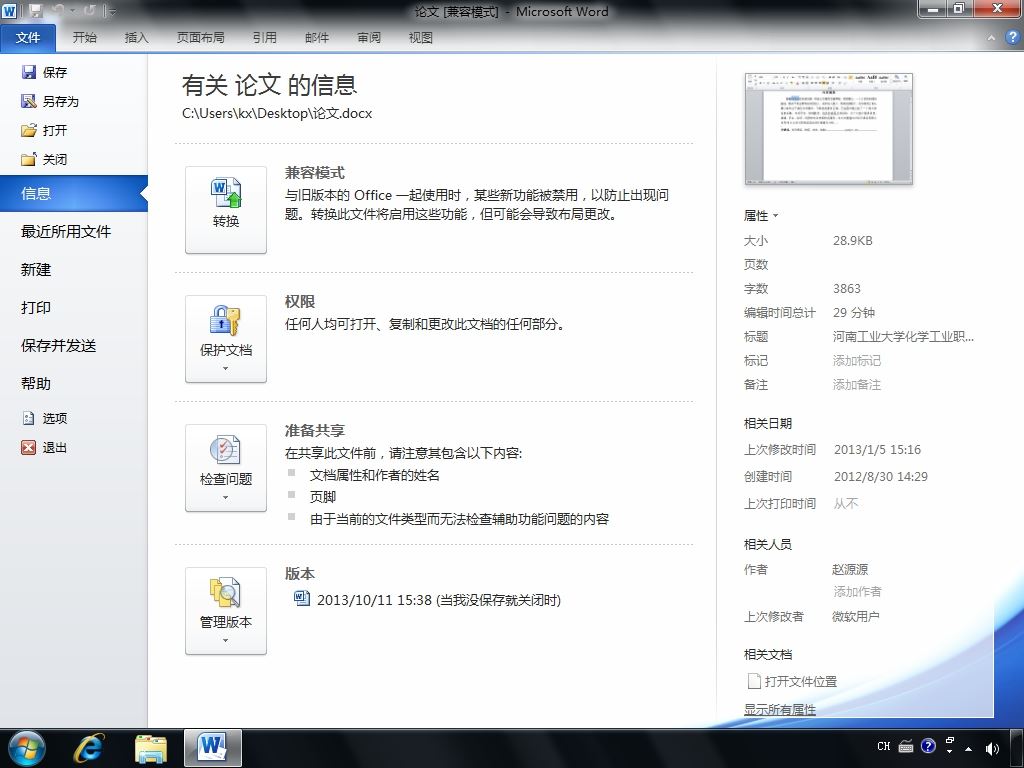
Task: Launch Internet Explorer from taskbar
Action: coord(88,748)
